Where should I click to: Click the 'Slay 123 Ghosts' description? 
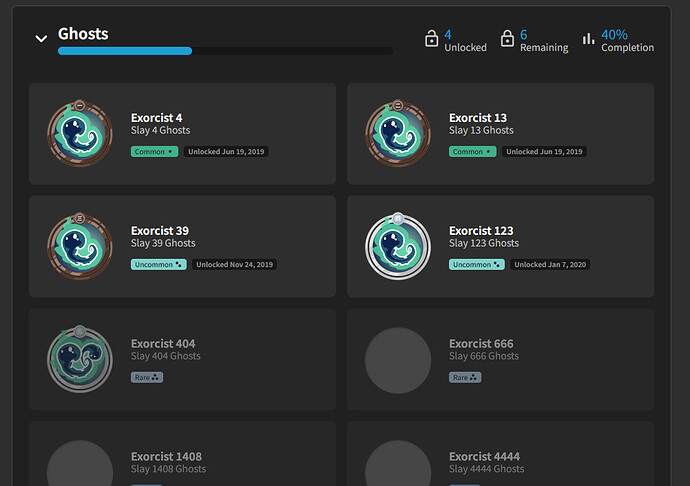484,243
